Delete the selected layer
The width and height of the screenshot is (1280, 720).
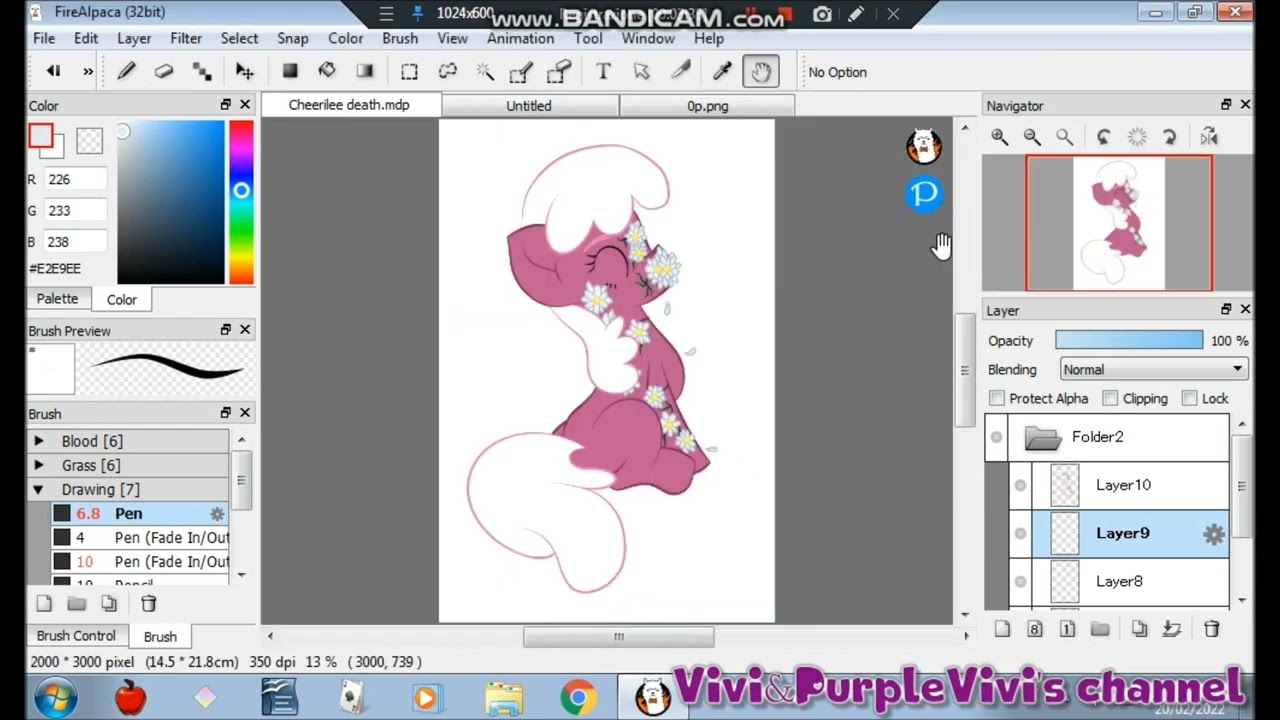point(1212,629)
